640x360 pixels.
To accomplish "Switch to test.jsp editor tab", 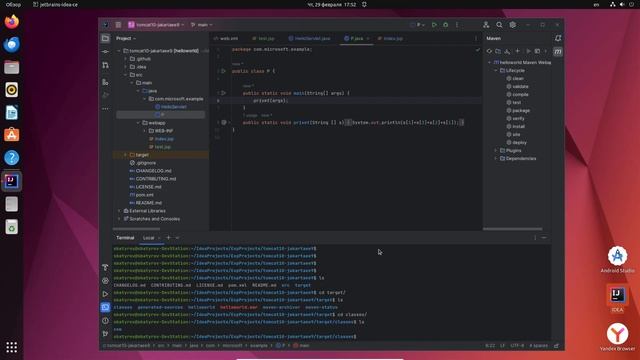I will click(264, 38).
